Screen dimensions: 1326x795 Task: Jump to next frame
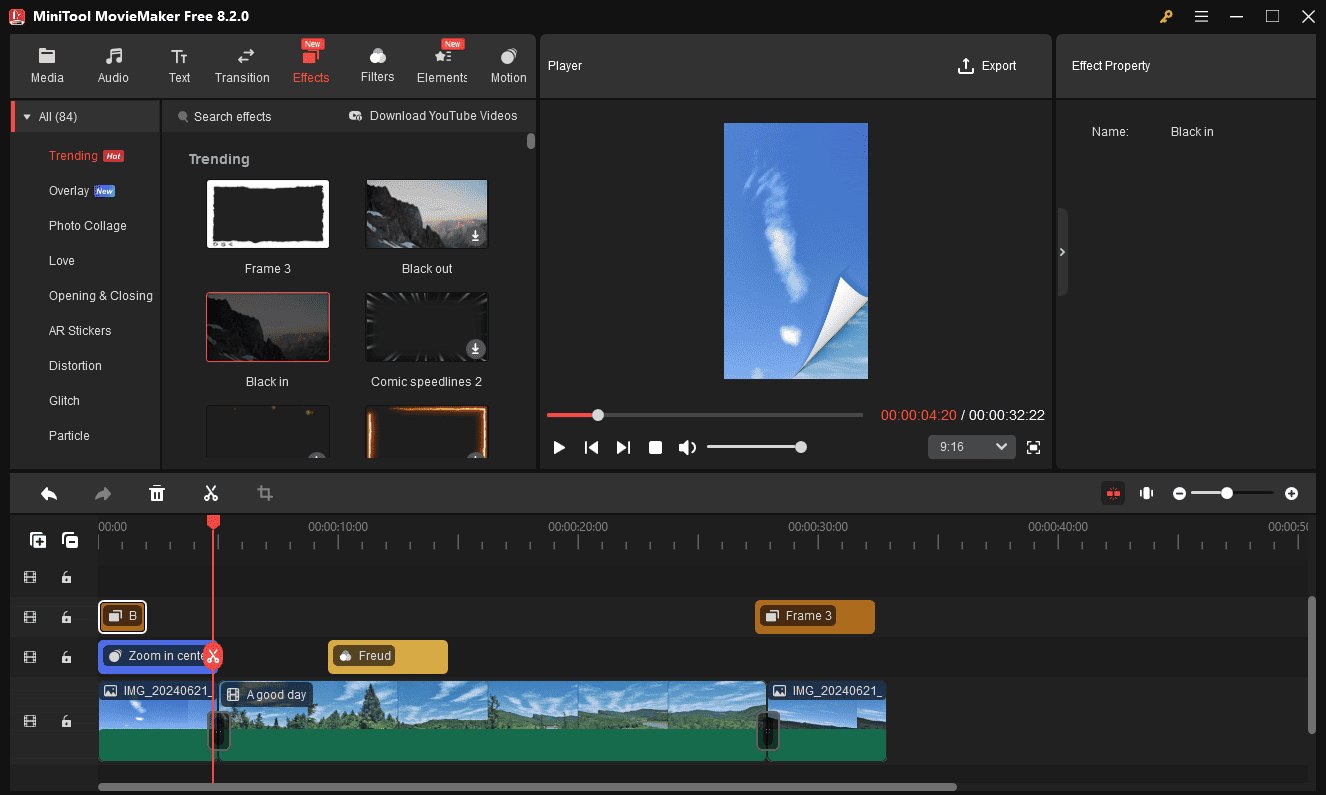click(x=623, y=447)
